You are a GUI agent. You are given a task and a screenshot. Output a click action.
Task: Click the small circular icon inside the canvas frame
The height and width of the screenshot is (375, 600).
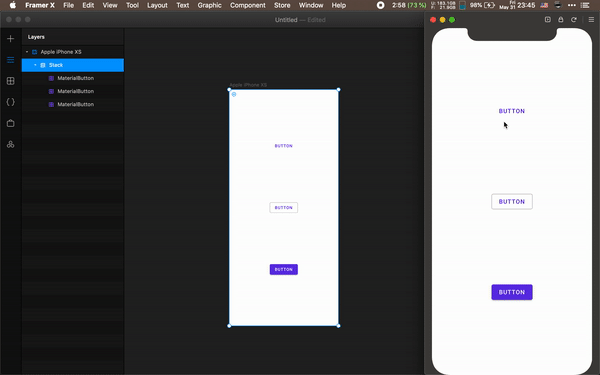(234, 94)
